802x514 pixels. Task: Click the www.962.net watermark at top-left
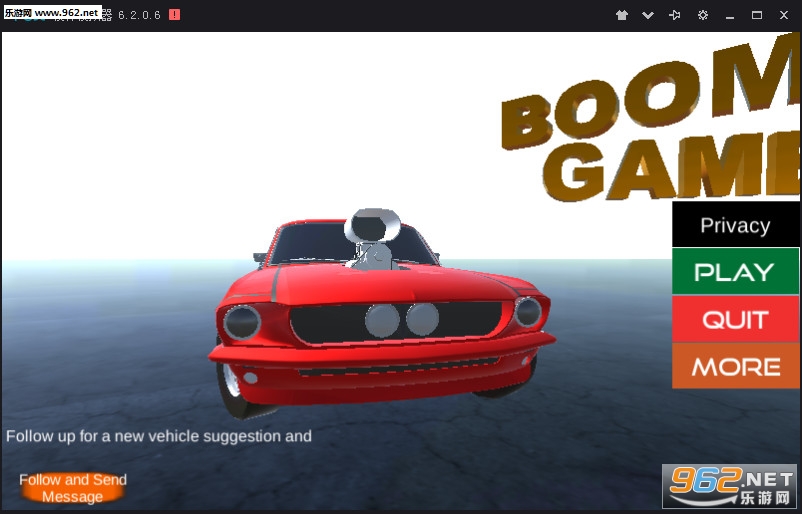click(x=52, y=13)
